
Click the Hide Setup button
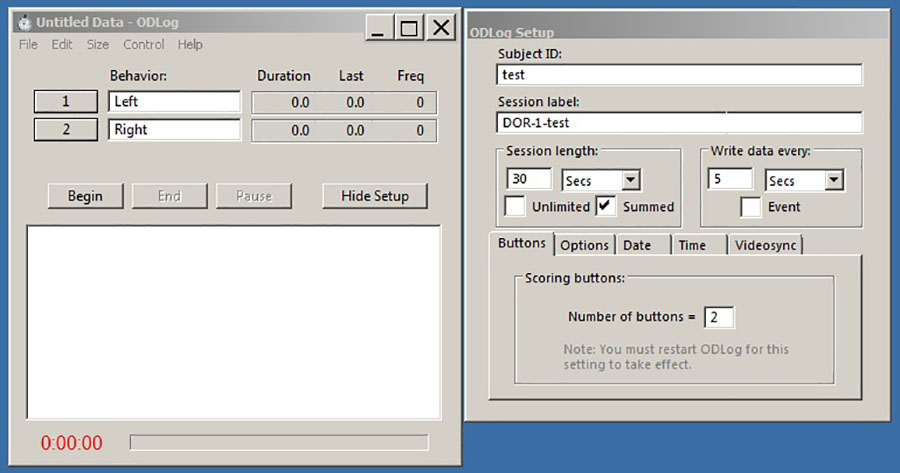click(375, 196)
